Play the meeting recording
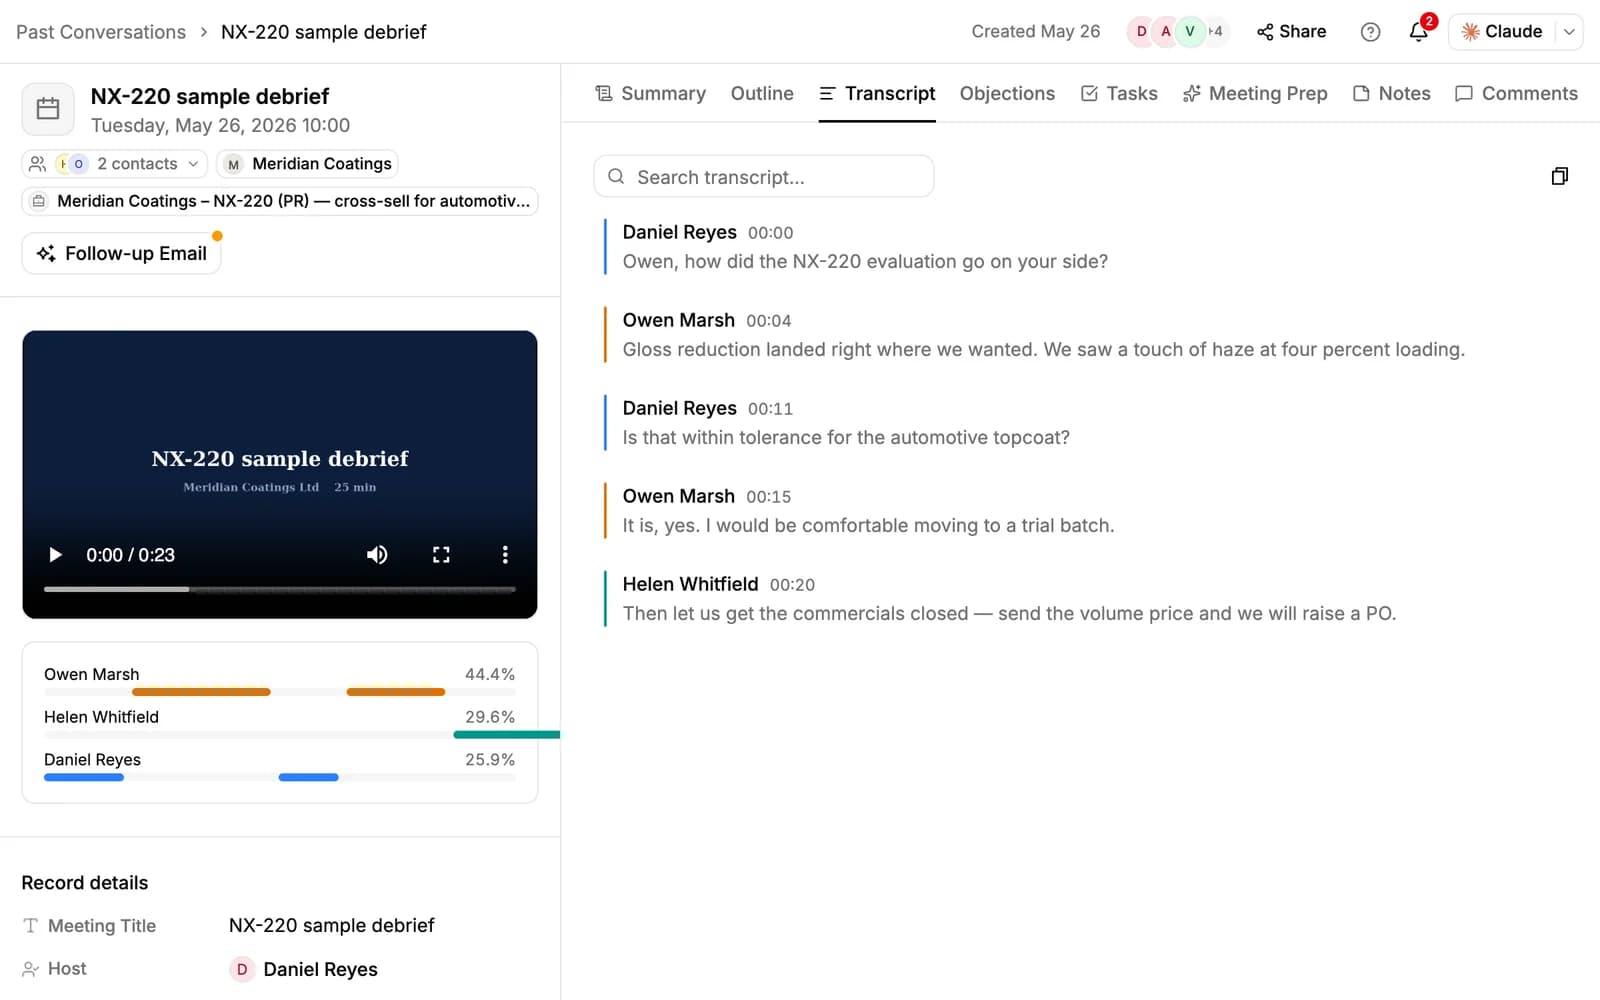This screenshot has height=1000, width=1600. tap(56, 555)
